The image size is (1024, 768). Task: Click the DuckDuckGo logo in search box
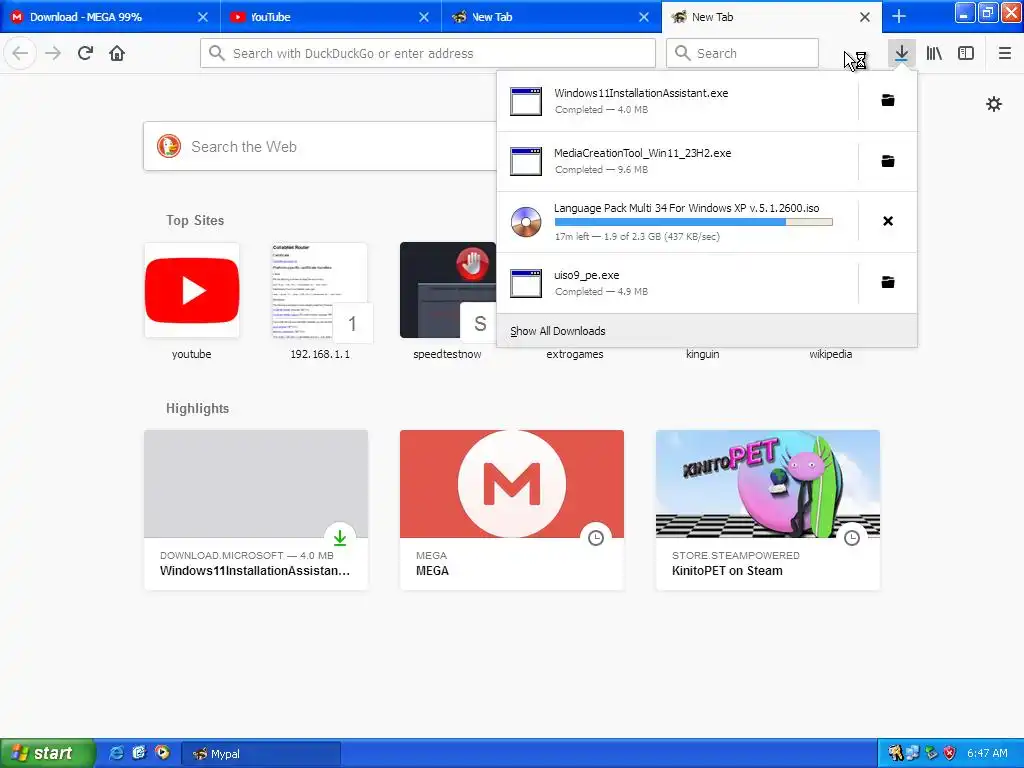(x=168, y=146)
